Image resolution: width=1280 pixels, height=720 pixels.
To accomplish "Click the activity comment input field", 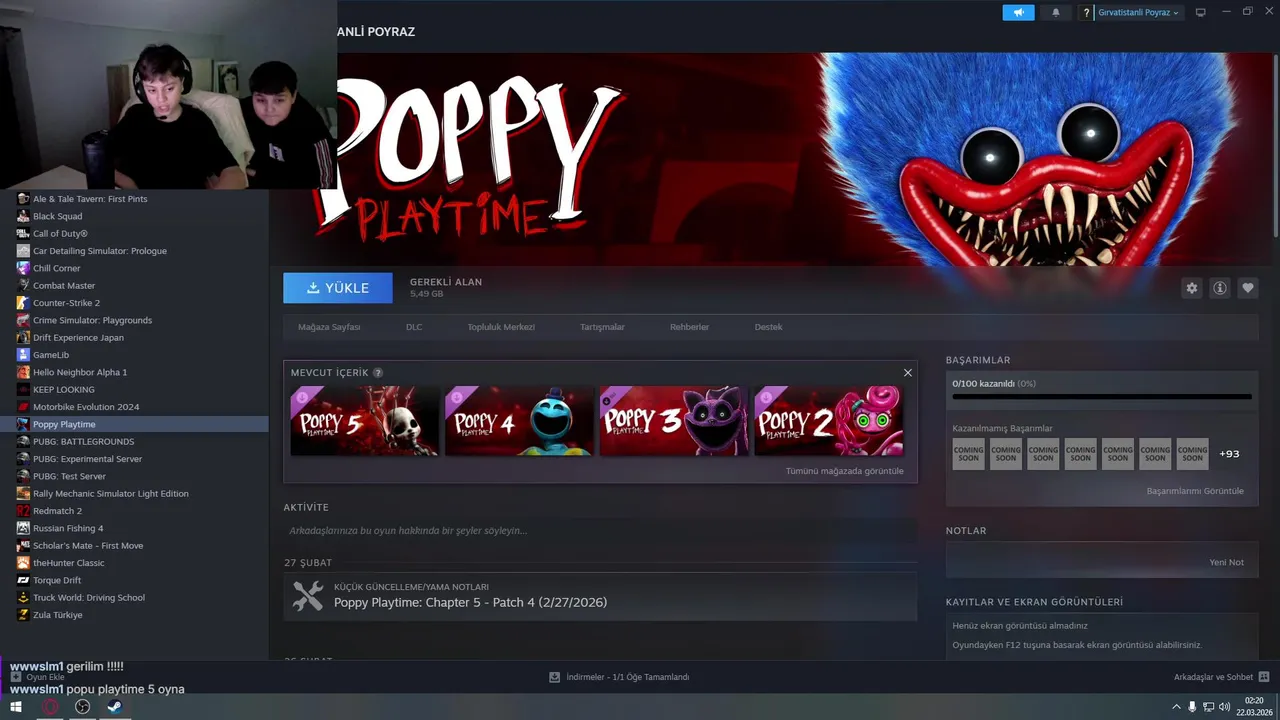I will click(600, 531).
